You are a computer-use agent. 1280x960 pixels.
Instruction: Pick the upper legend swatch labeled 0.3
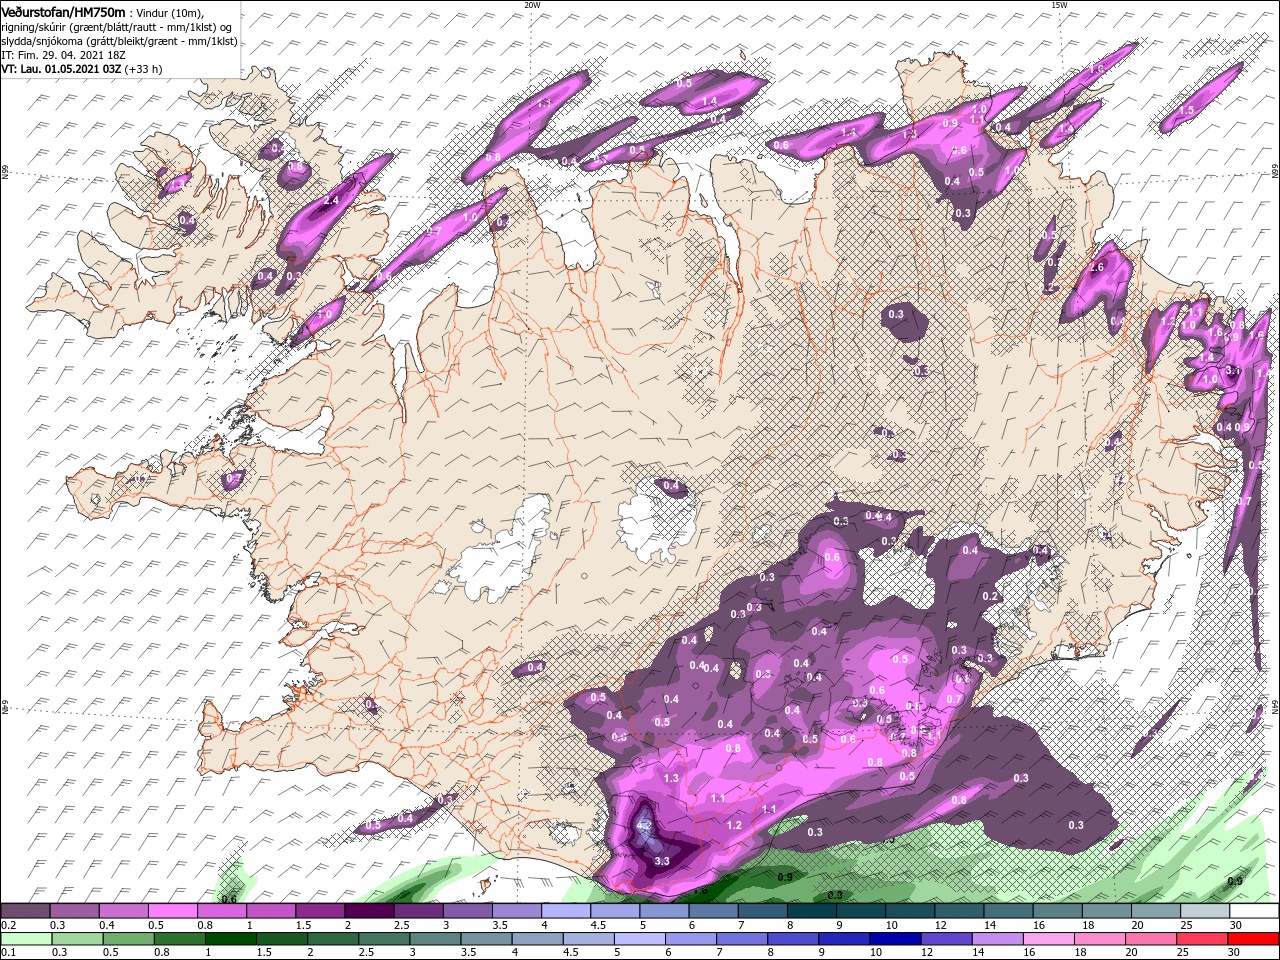point(74,911)
